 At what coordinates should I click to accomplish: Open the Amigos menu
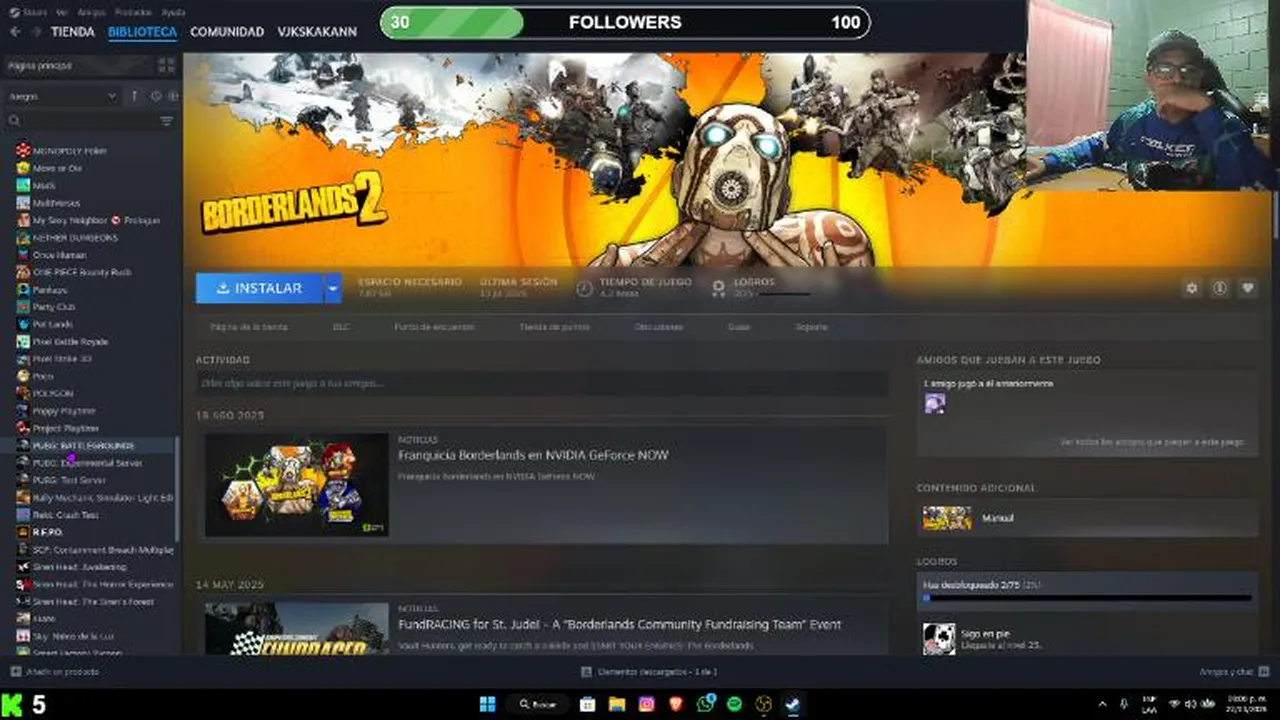point(91,12)
